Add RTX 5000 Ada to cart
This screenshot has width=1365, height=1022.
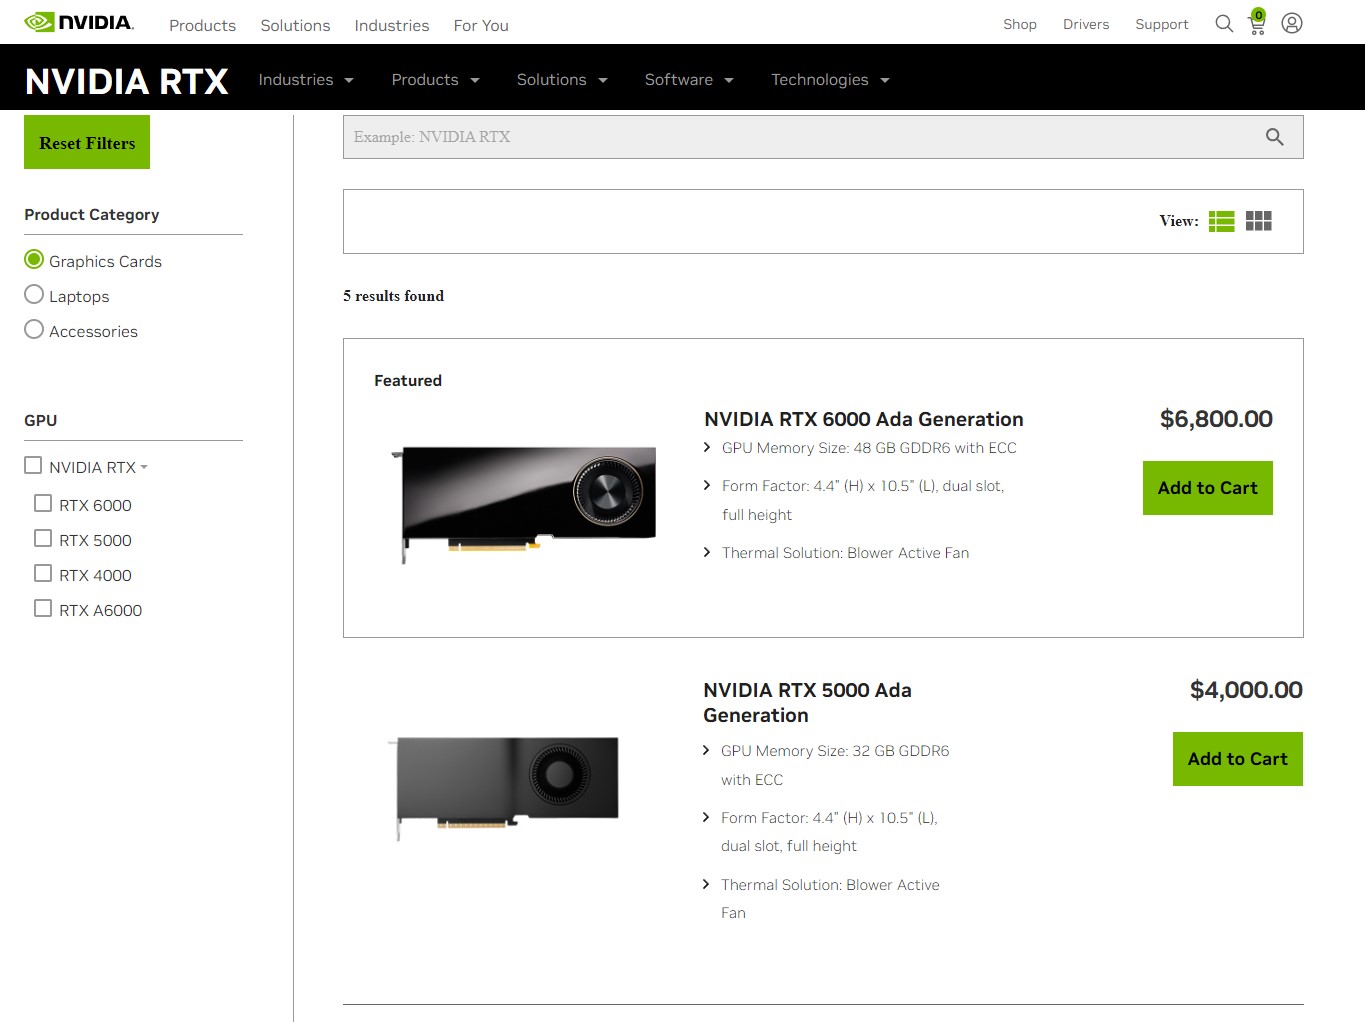tap(1238, 759)
